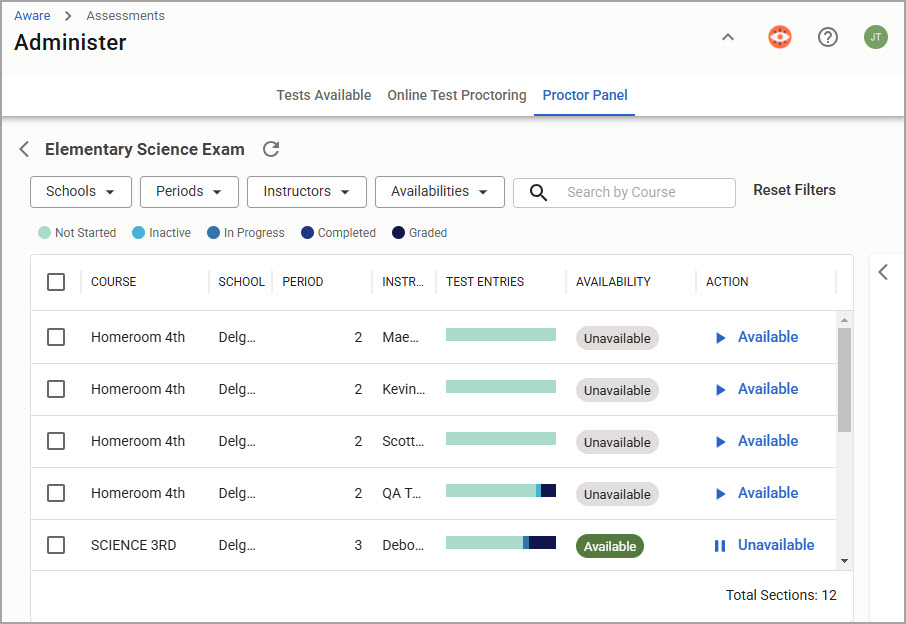The width and height of the screenshot is (906, 624).
Task: Check the SCIENCE 3RD row checkbox
Action: pos(56,545)
